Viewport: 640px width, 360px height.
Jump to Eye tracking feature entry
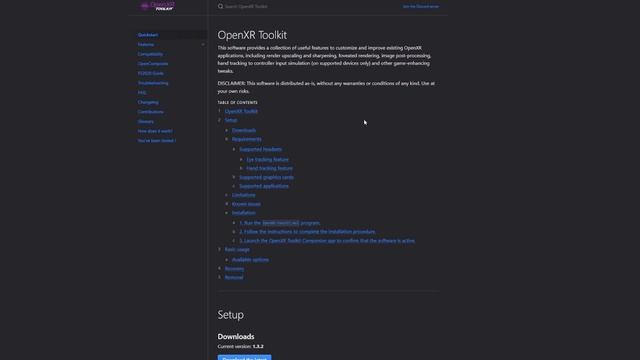pyautogui.click(x=267, y=160)
